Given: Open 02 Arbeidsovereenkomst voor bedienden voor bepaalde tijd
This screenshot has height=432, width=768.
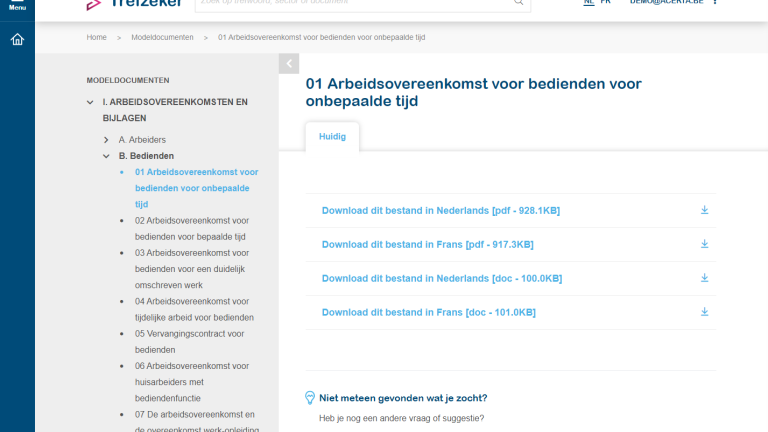Looking at the screenshot, I should 192,229.
